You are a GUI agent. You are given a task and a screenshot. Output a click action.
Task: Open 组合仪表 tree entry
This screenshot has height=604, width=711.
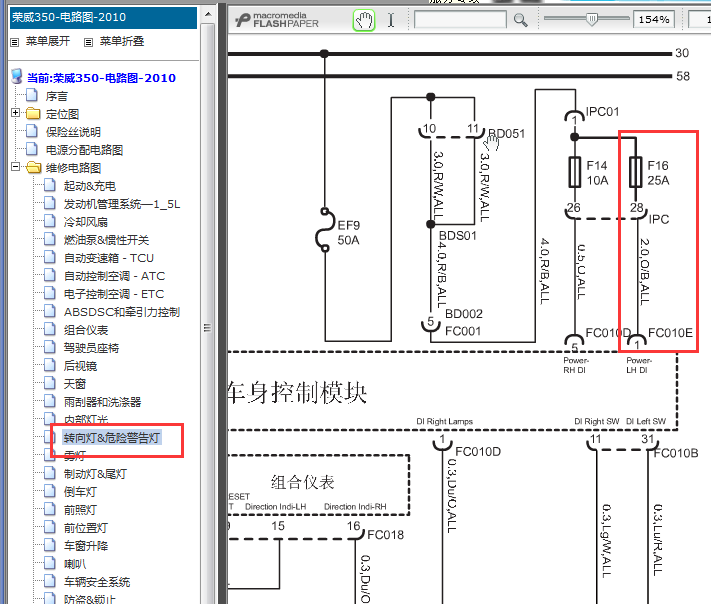(x=86, y=330)
